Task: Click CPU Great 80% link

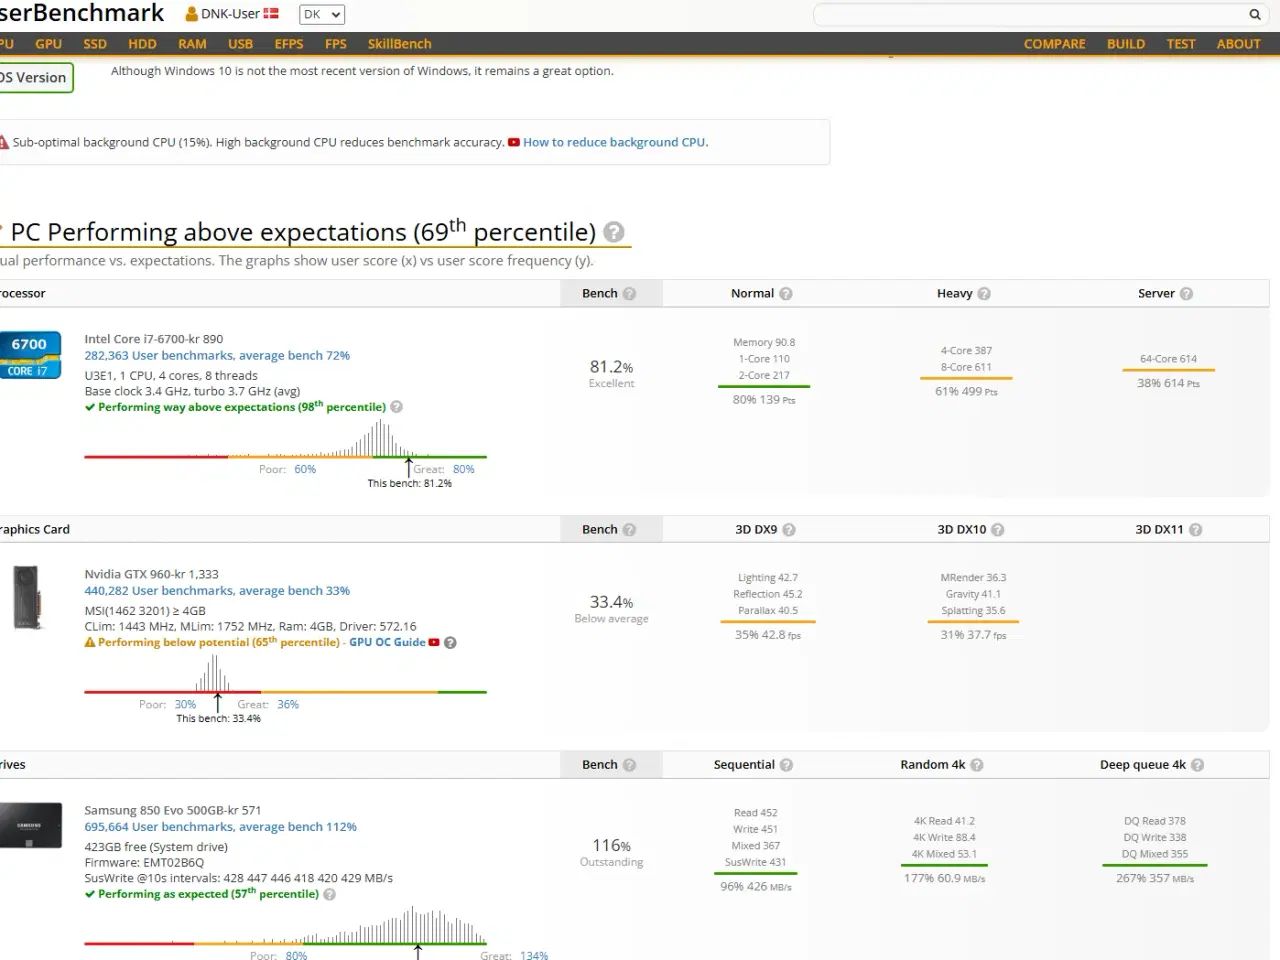Action: [x=464, y=469]
